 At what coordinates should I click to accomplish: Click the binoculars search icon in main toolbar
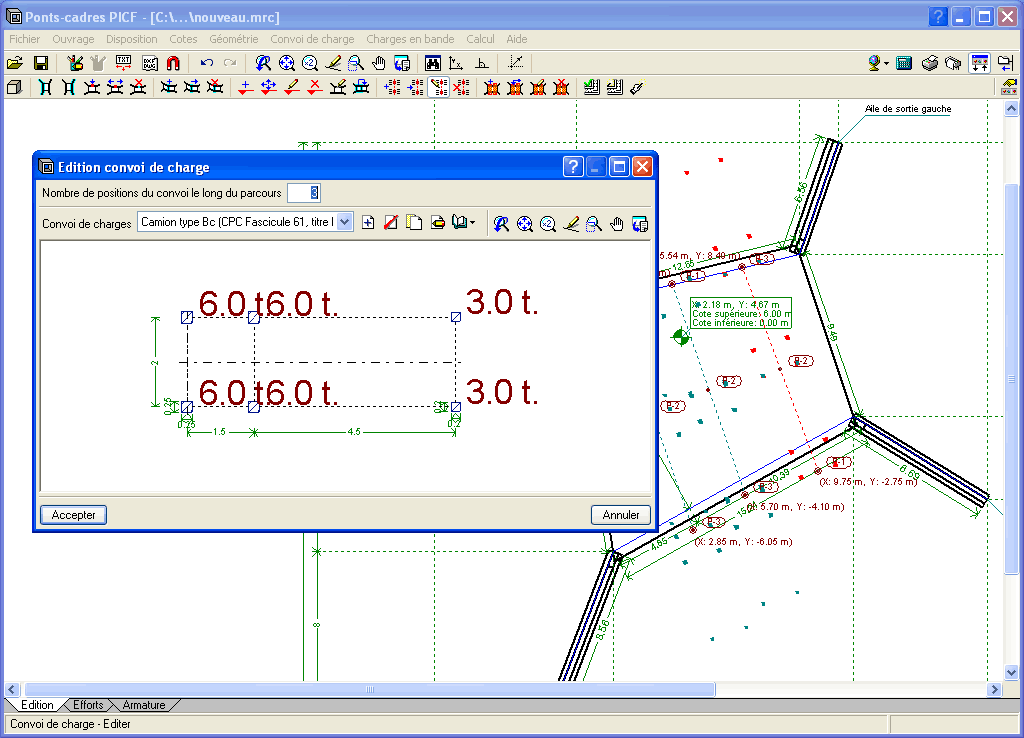click(433, 63)
